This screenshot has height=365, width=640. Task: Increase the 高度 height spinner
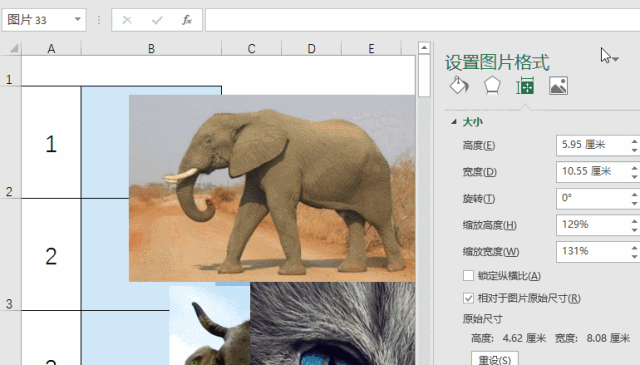point(634,141)
